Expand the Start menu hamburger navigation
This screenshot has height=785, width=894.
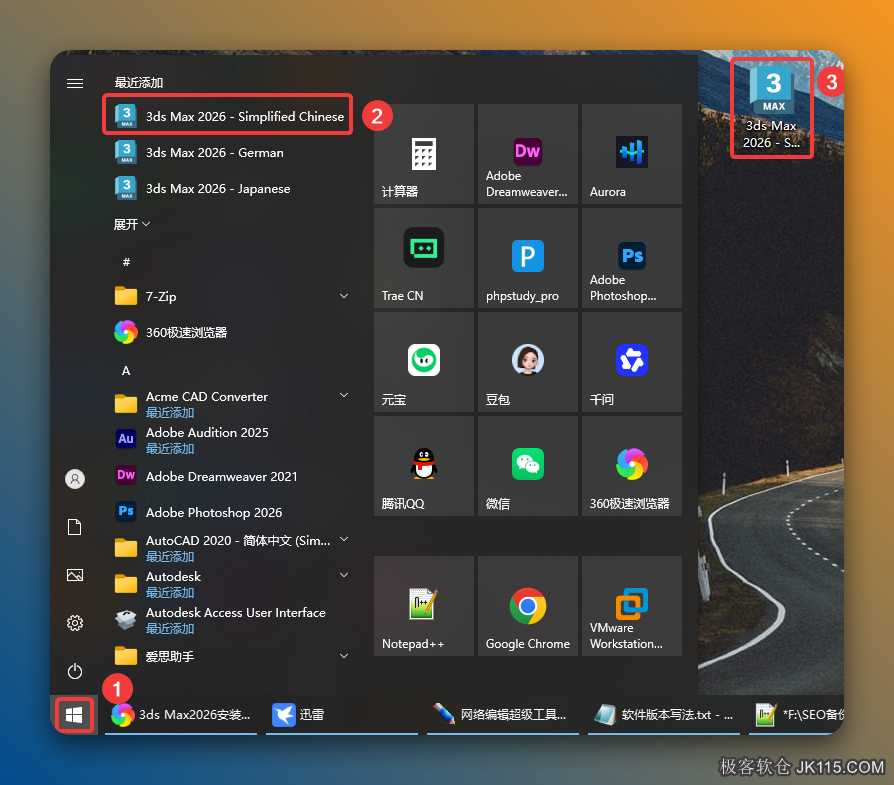tap(75, 83)
